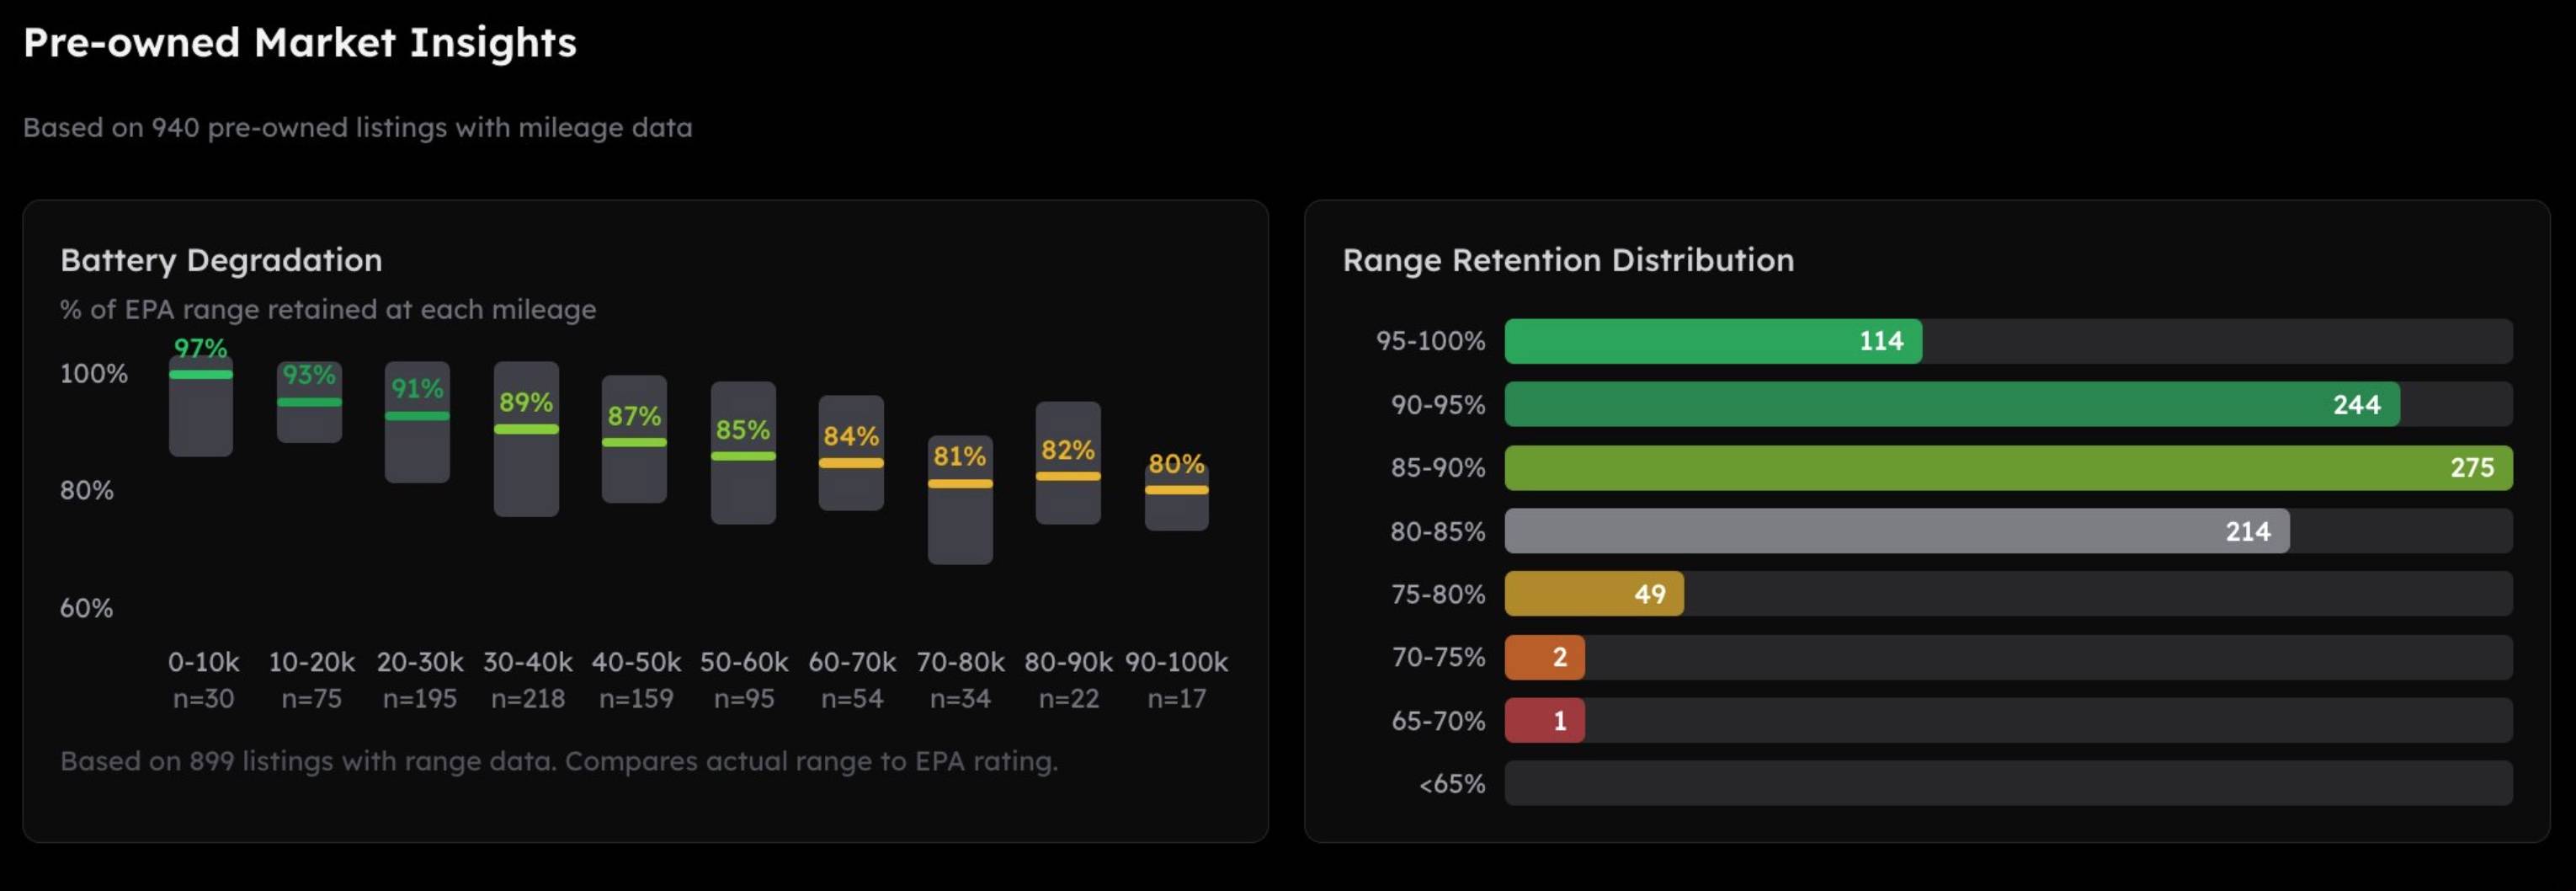Screen dimensions: 2576x891
Task: Click the yellow 75-80% bar showing 49
Action: pyautogui.click(x=1593, y=594)
